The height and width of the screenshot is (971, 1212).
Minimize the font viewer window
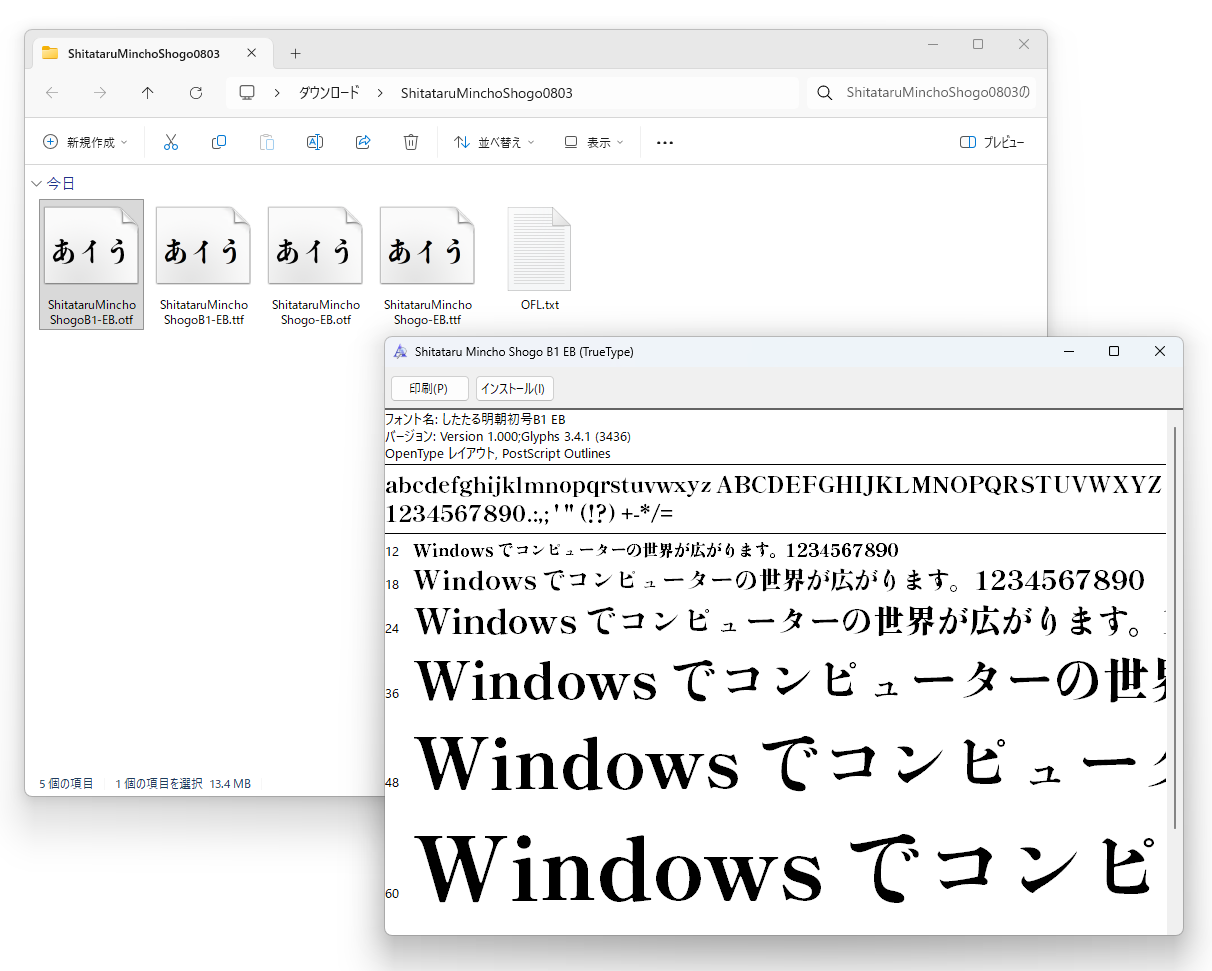(1069, 351)
